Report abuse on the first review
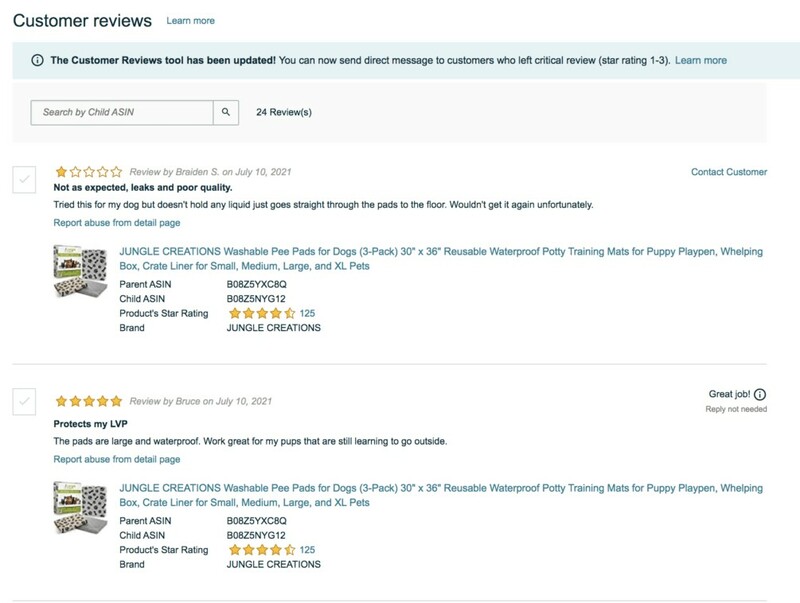This screenshot has width=800, height=603. 117,223
